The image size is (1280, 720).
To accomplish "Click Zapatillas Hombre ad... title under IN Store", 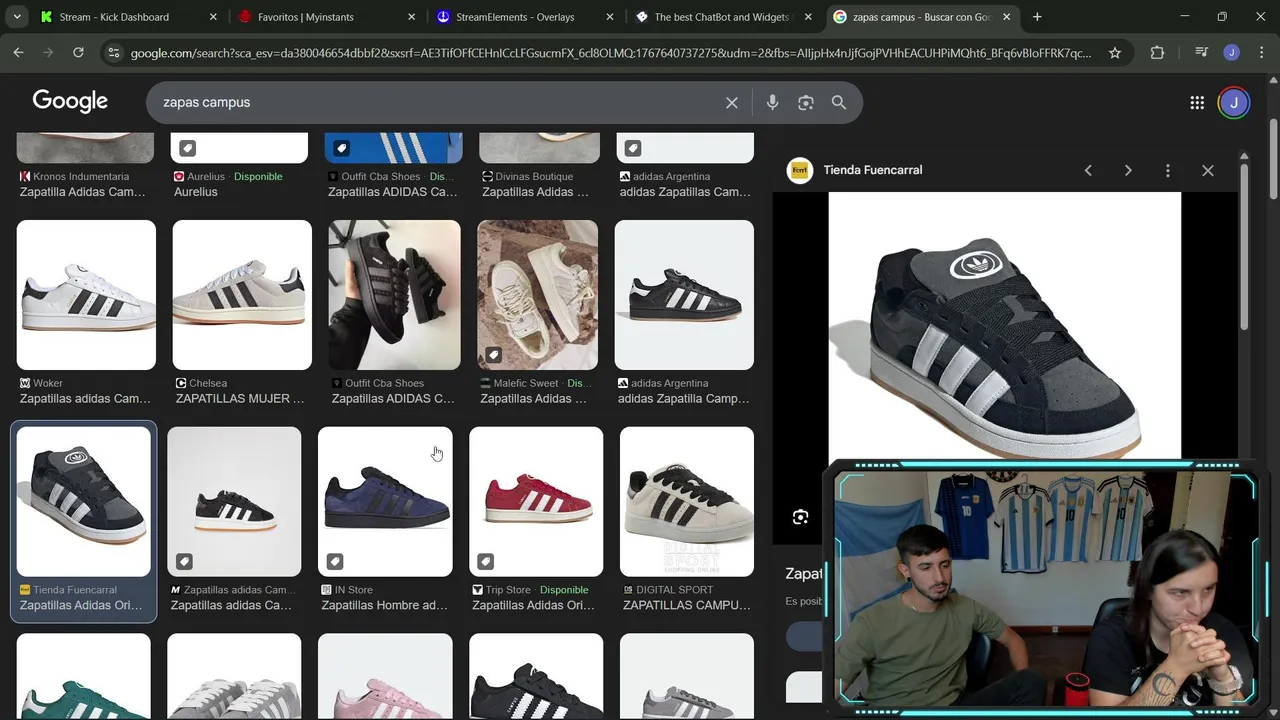I will (x=385, y=605).
